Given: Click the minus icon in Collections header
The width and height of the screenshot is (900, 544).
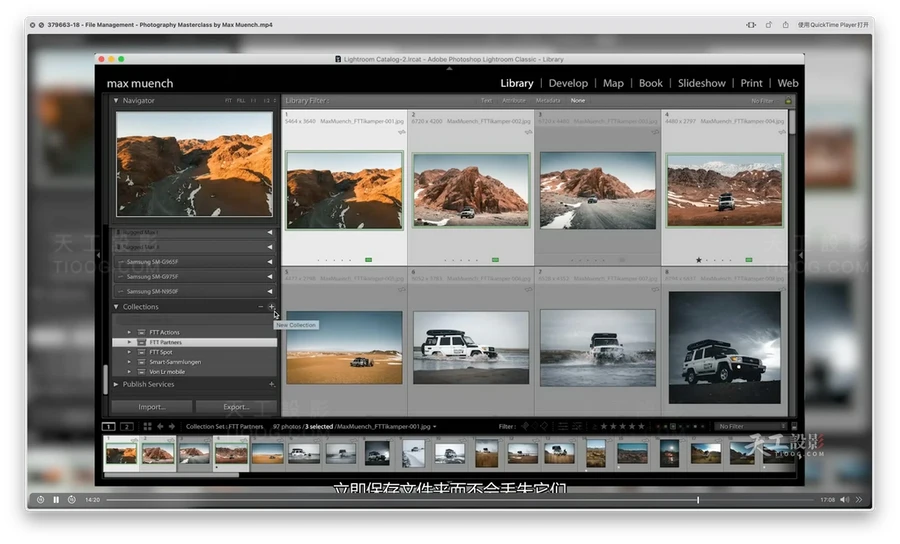Looking at the screenshot, I should click(261, 307).
